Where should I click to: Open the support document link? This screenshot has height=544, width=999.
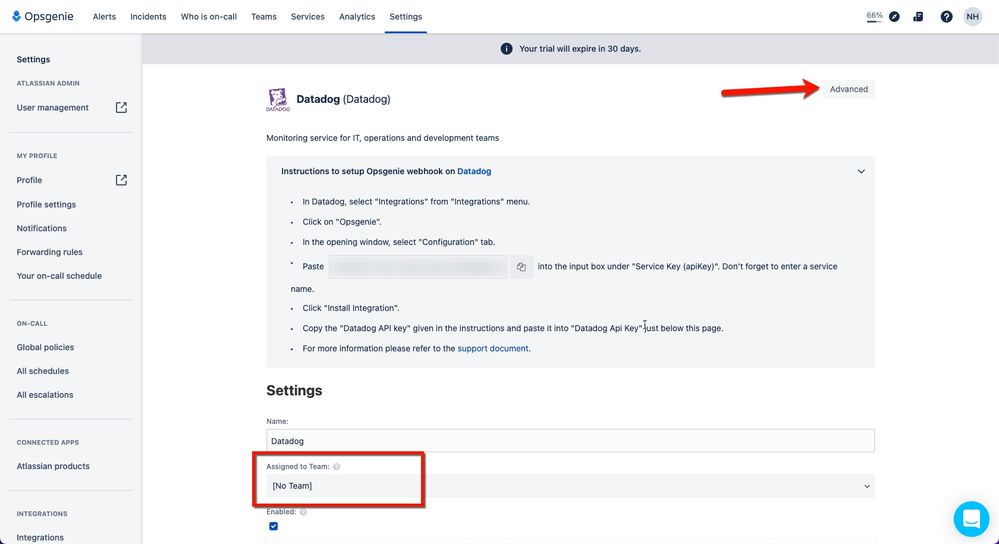click(493, 348)
